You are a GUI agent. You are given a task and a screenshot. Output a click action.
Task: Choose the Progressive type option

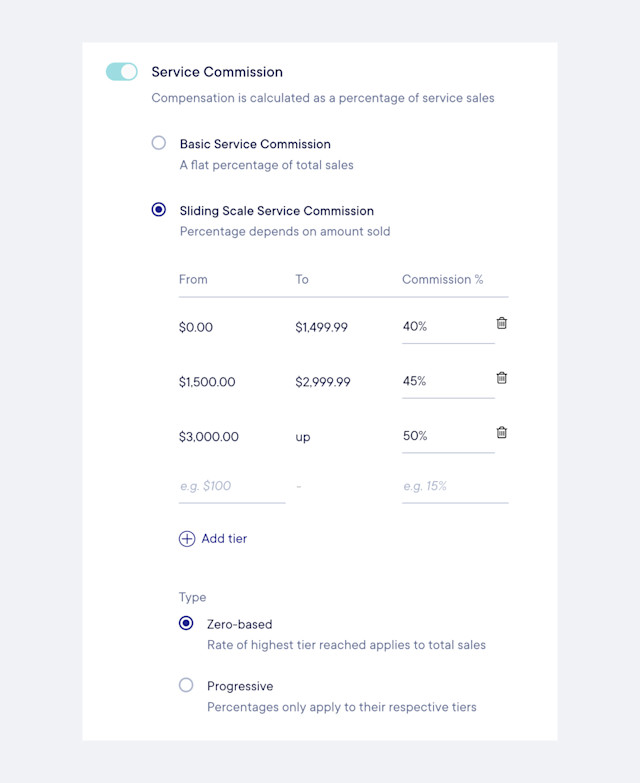tap(186, 685)
